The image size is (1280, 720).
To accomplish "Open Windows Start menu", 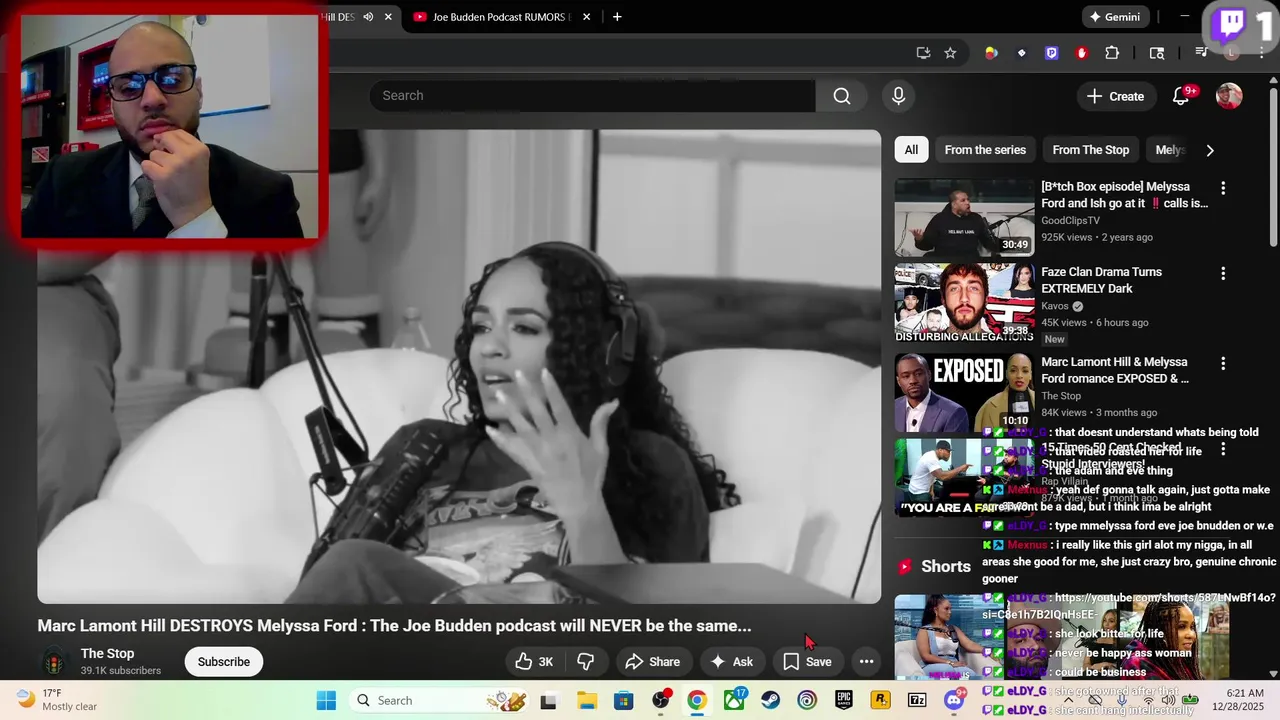I will (x=326, y=700).
